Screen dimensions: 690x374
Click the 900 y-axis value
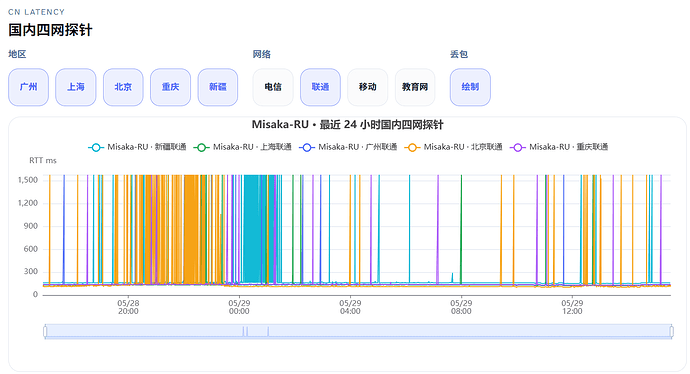31,226
